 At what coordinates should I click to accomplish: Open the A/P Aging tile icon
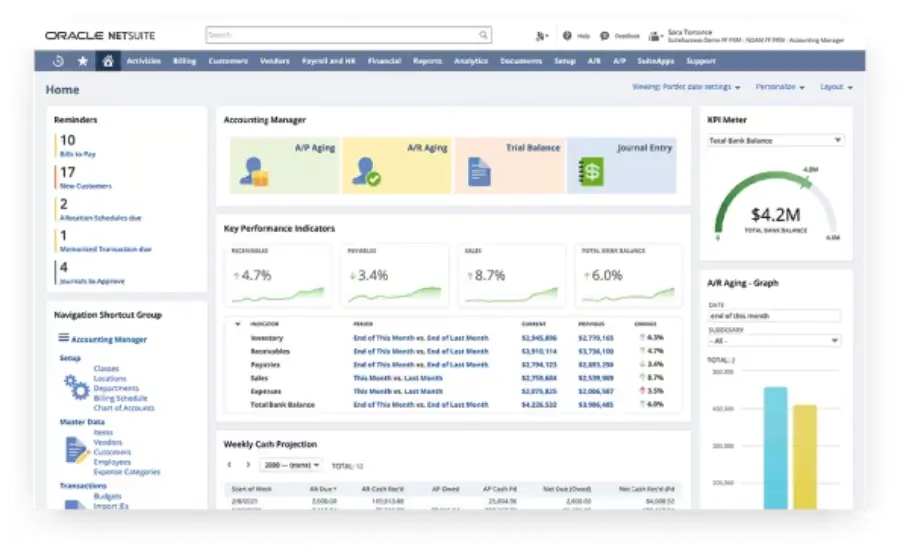(254, 172)
